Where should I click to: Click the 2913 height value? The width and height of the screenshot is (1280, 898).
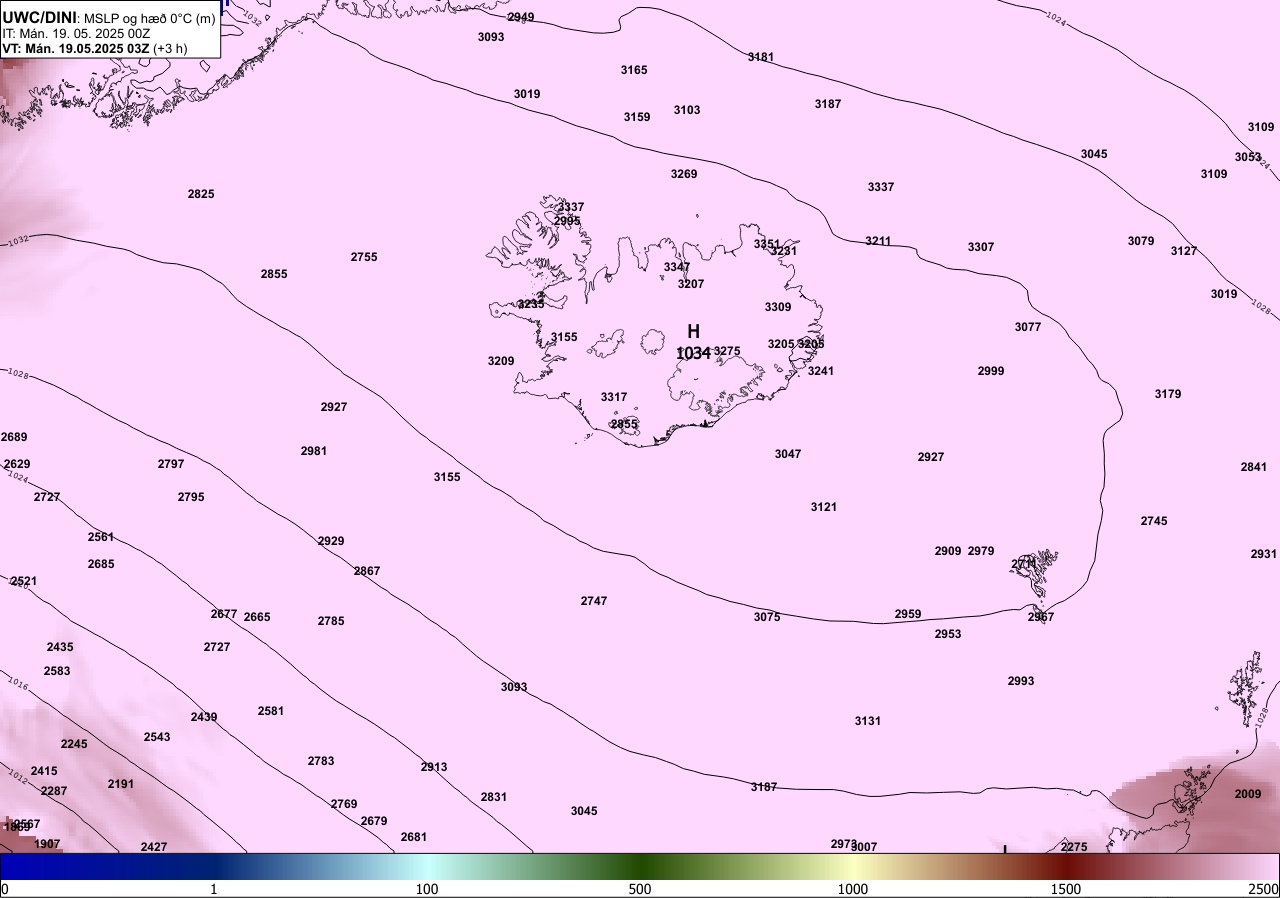coord(434,767)
